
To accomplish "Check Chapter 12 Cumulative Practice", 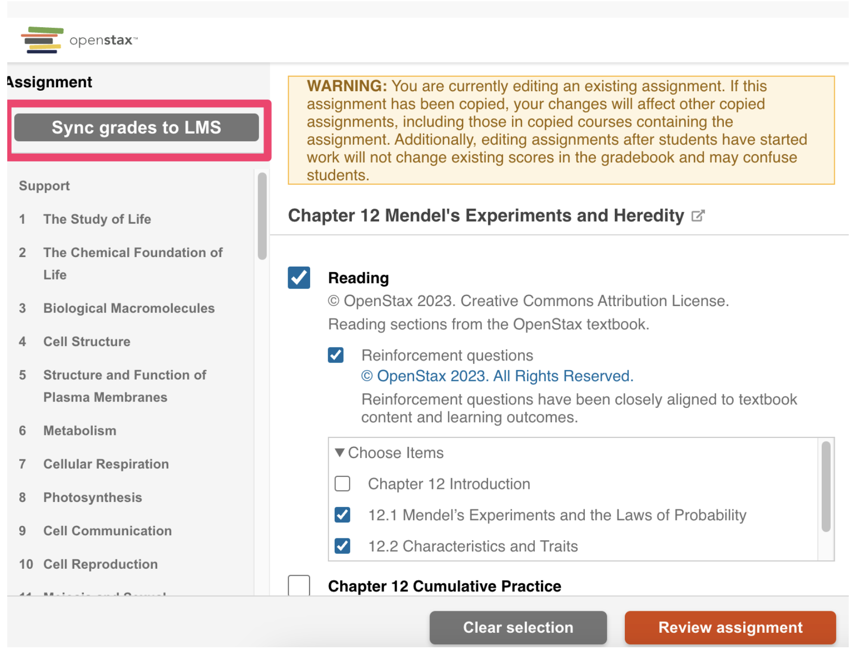I will [298, 586].
